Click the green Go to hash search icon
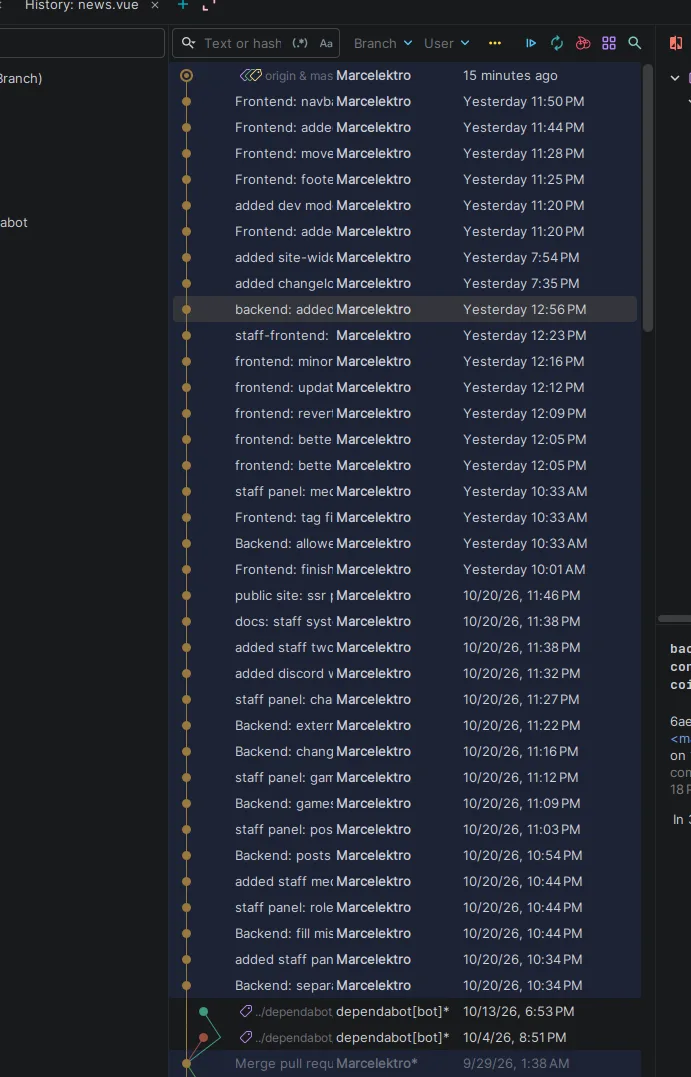The height and width of the screenshot is (1077, 691). 635,43
